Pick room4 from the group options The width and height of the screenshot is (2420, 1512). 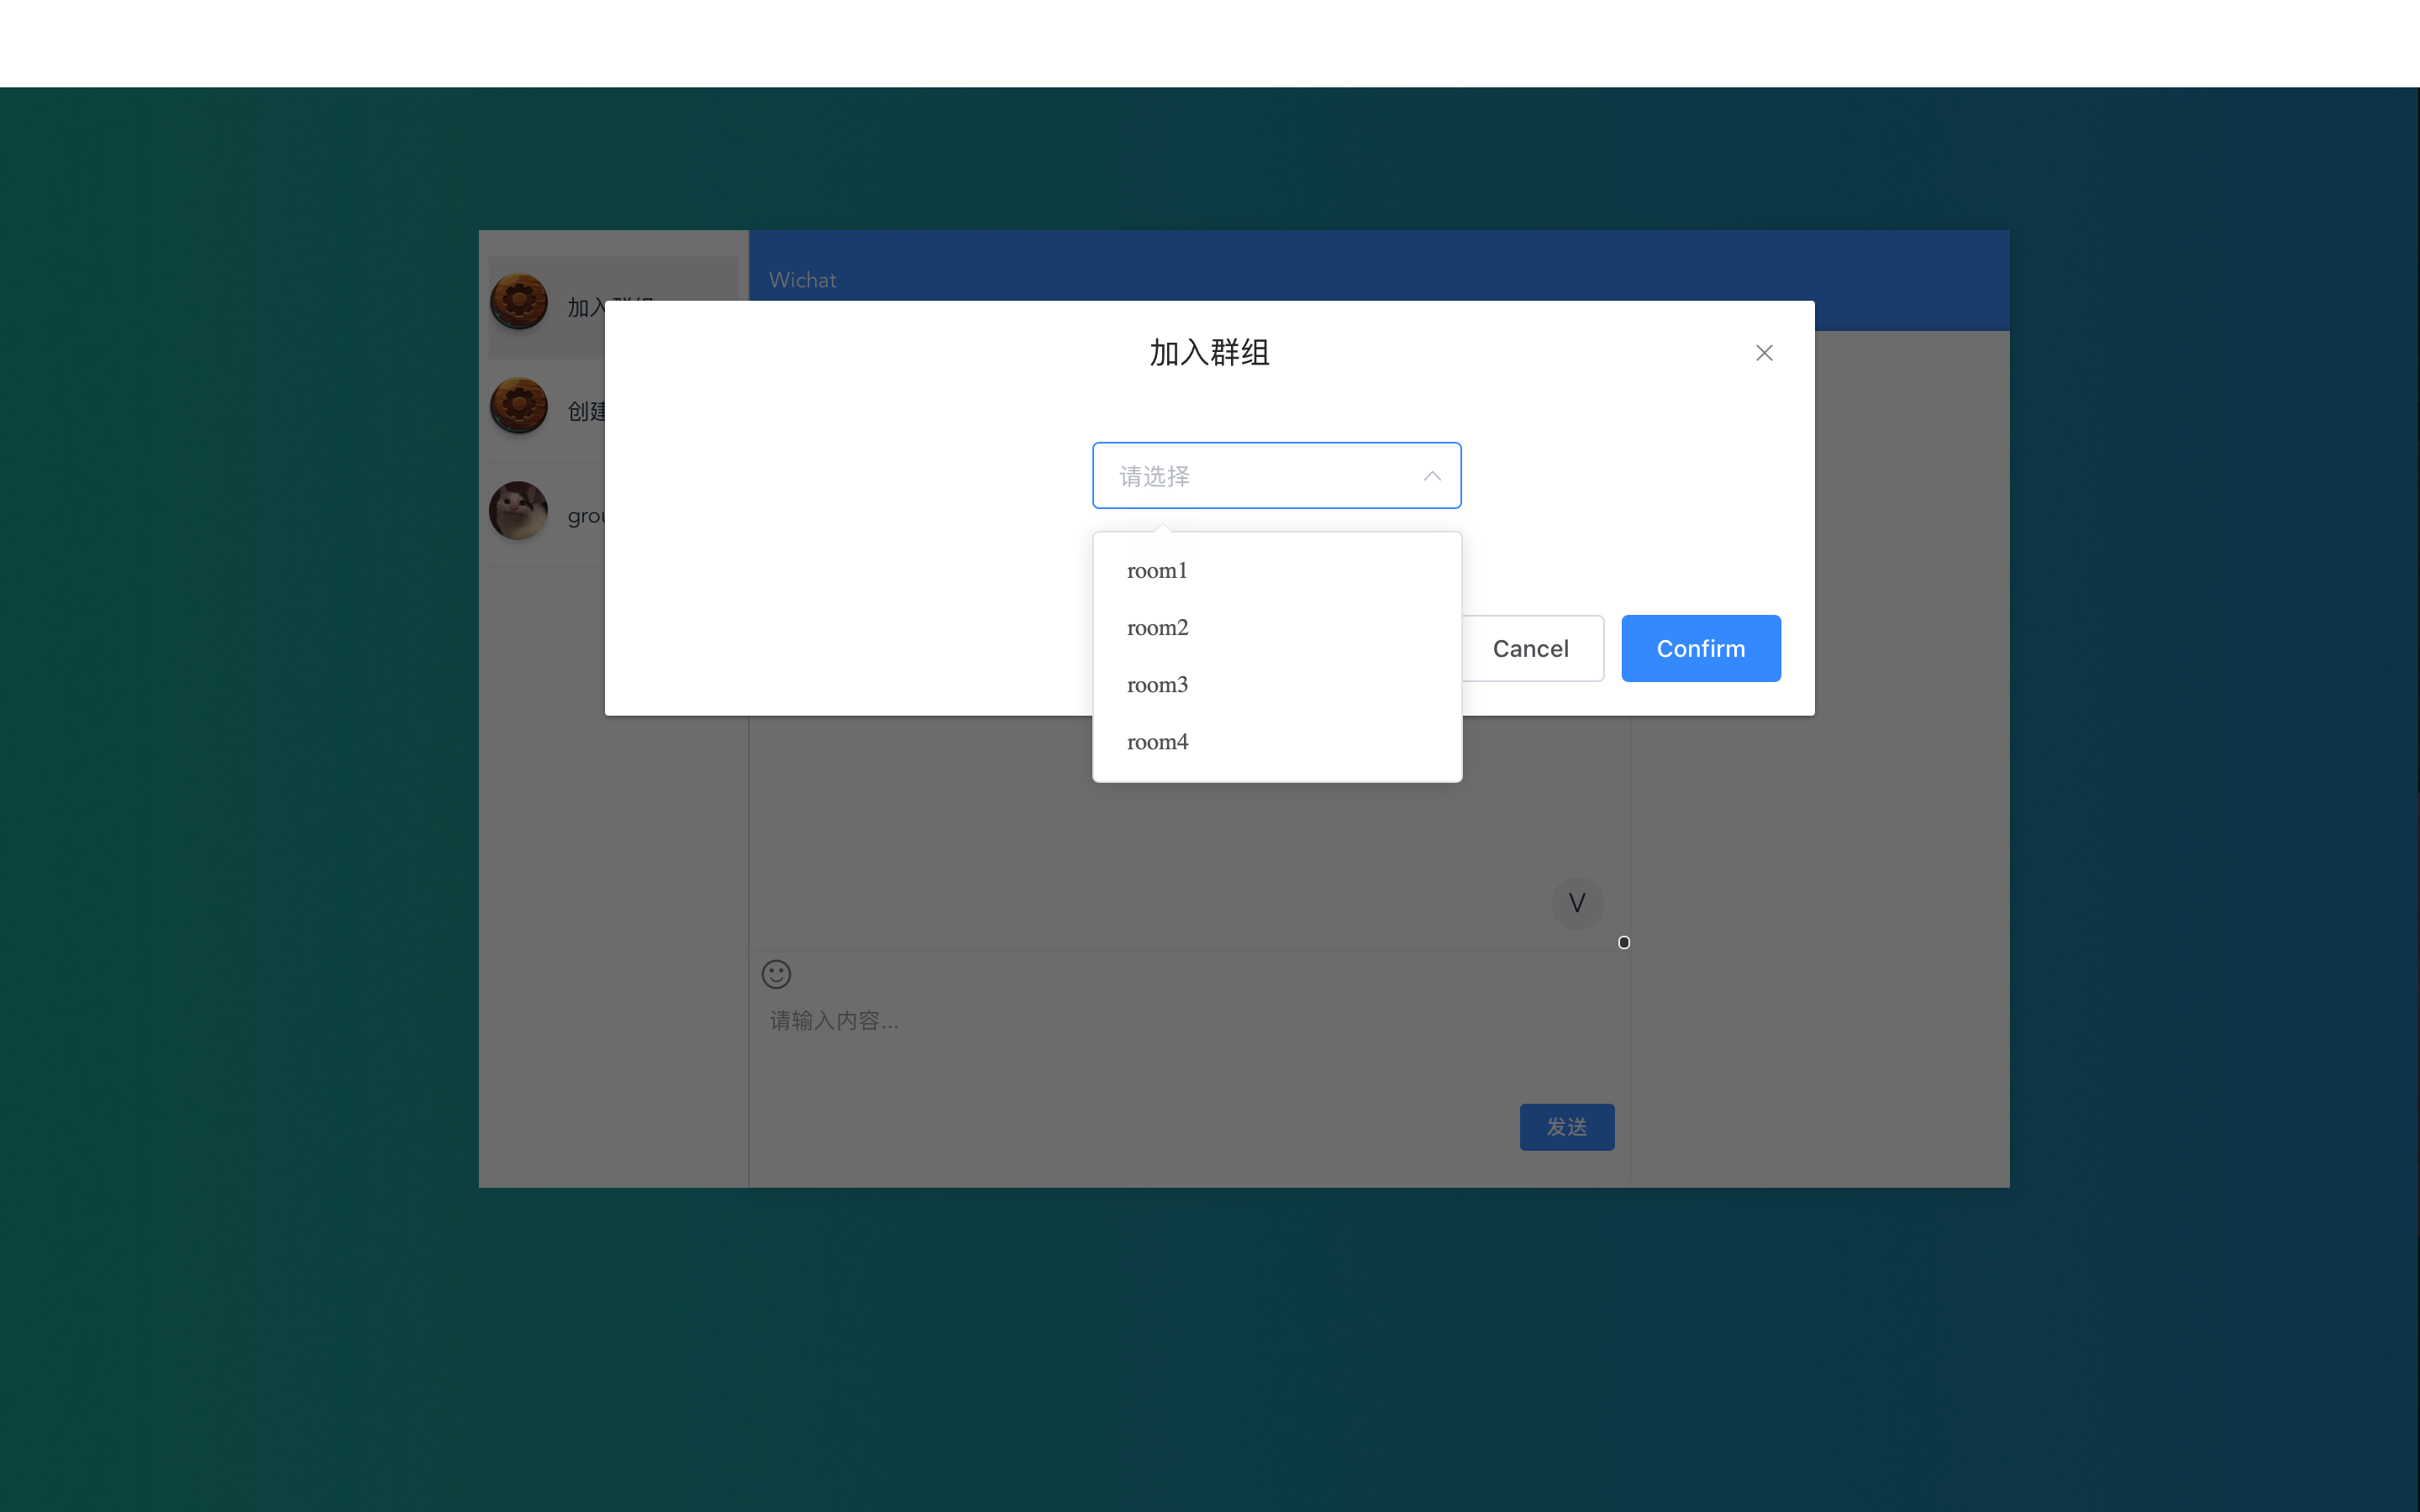pyautogui.click(x=1157, y=742)
